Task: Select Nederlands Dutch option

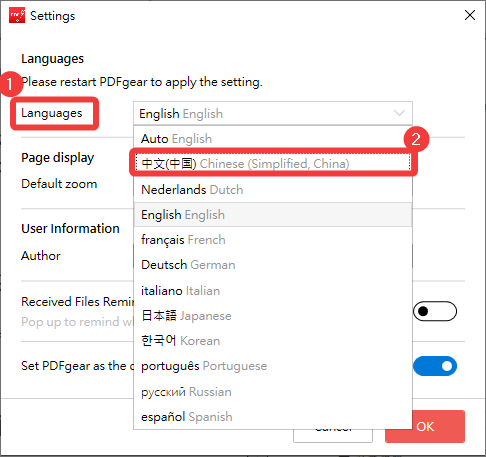Action: pyautogui.click(x=273, y=190)
